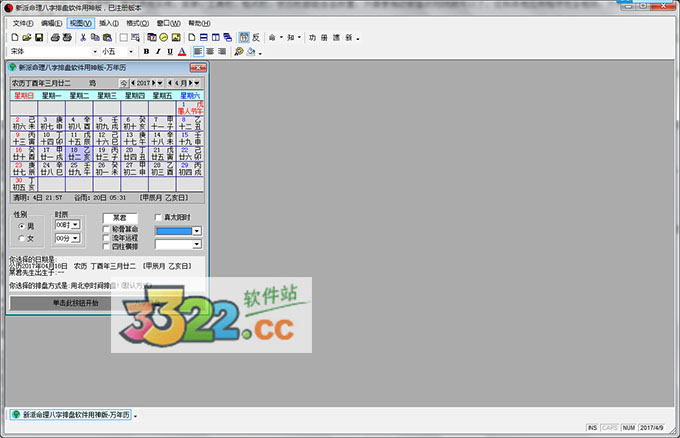This screenshot has width=680, height=438.
Task: Click the first printer icon in the toolbar
Action: tap(55, 38)
